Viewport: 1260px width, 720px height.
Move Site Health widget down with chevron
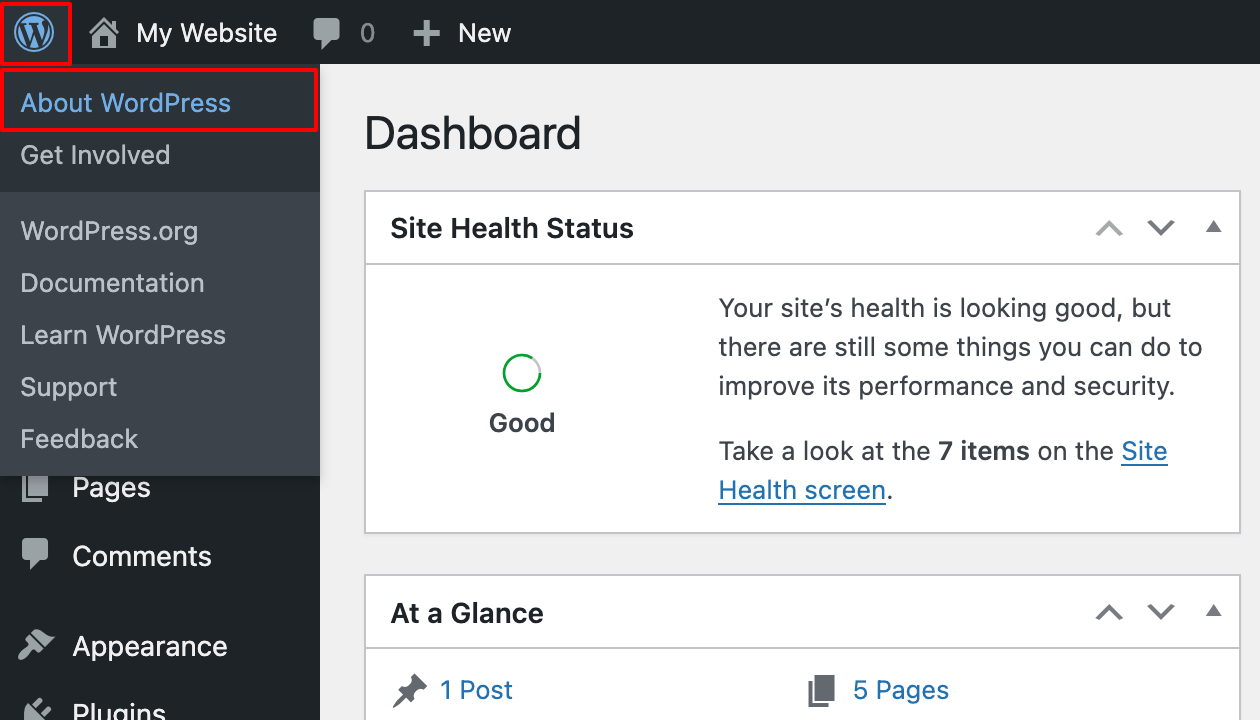click(x=1161, y=227)
